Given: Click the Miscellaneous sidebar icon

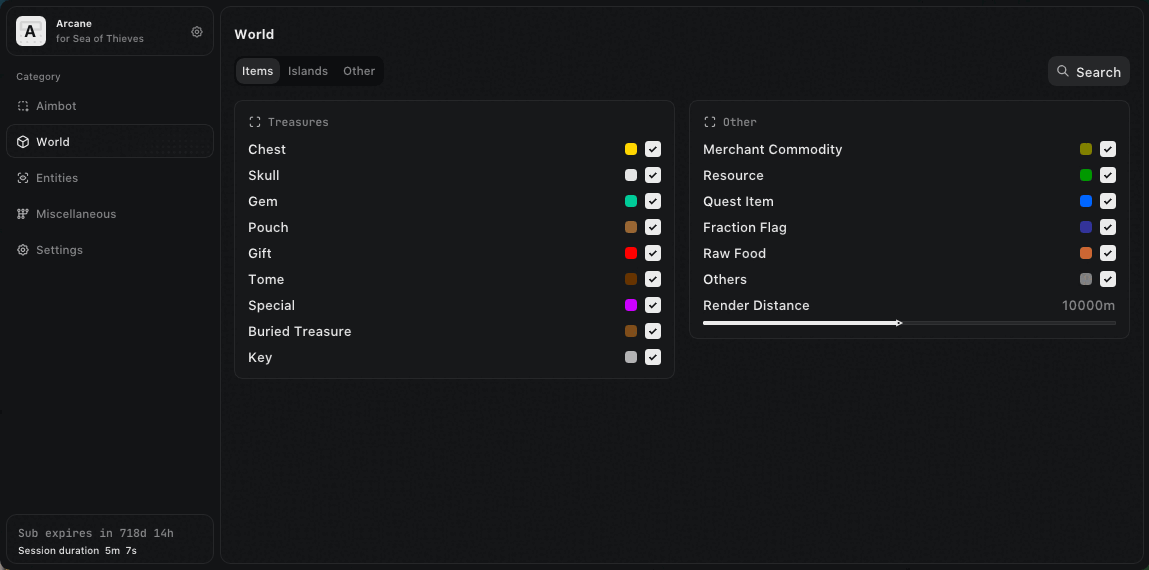Looking at the screenshot, I should [23, 214].
